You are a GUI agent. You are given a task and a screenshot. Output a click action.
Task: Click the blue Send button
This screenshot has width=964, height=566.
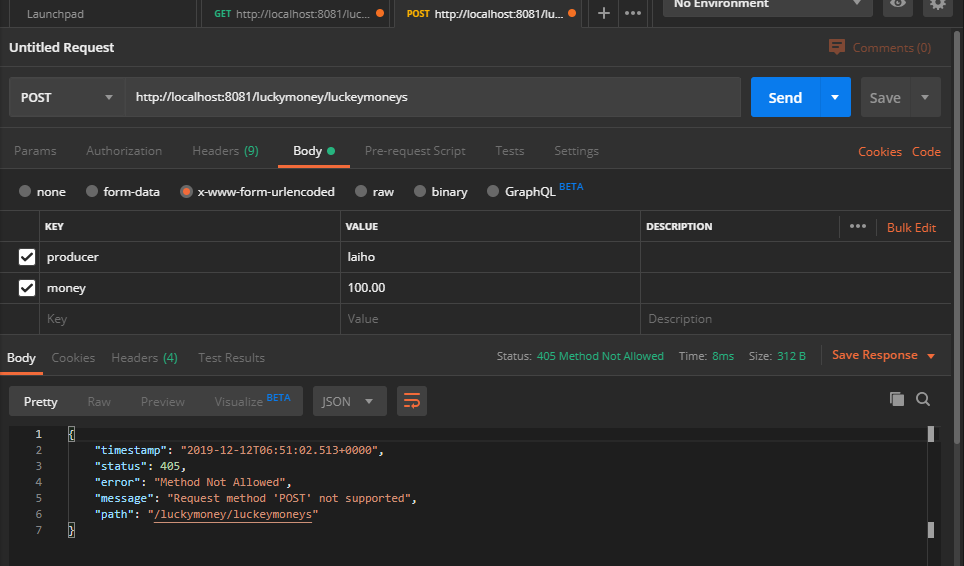(x=785, y=97)
